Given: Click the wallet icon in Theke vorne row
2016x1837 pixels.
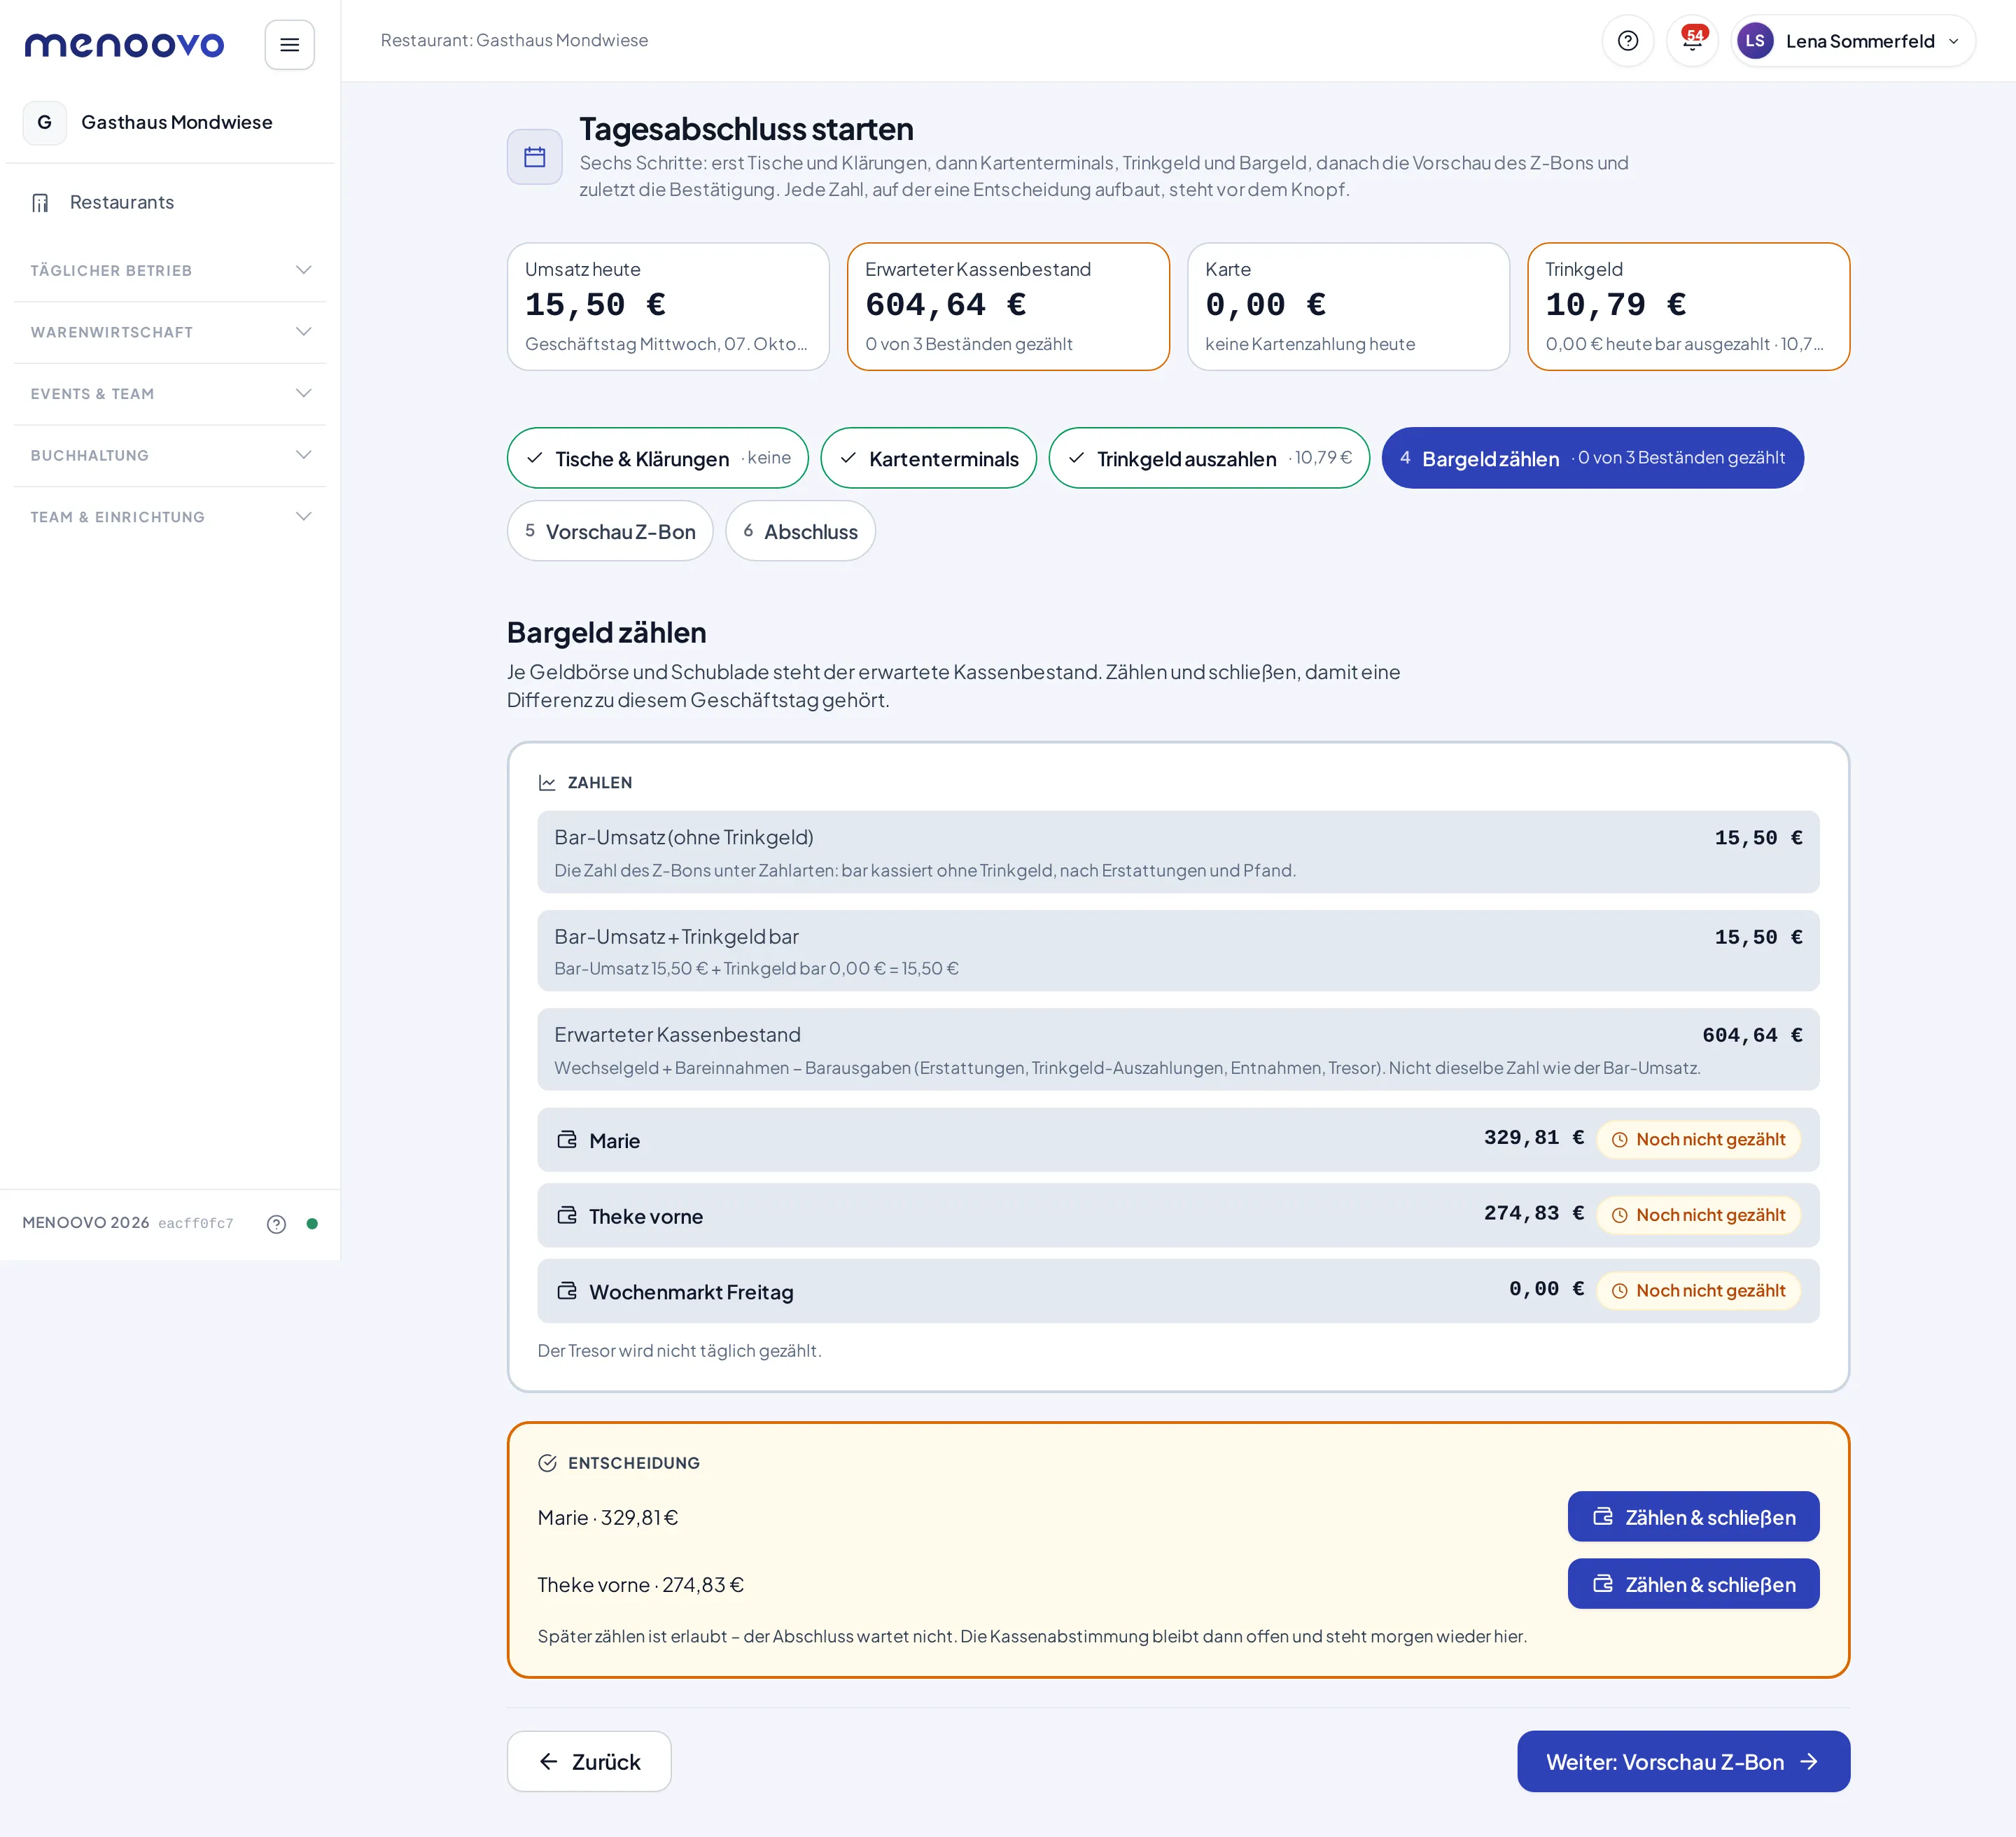Looking at the screenshot, I should pos(567,1216).
